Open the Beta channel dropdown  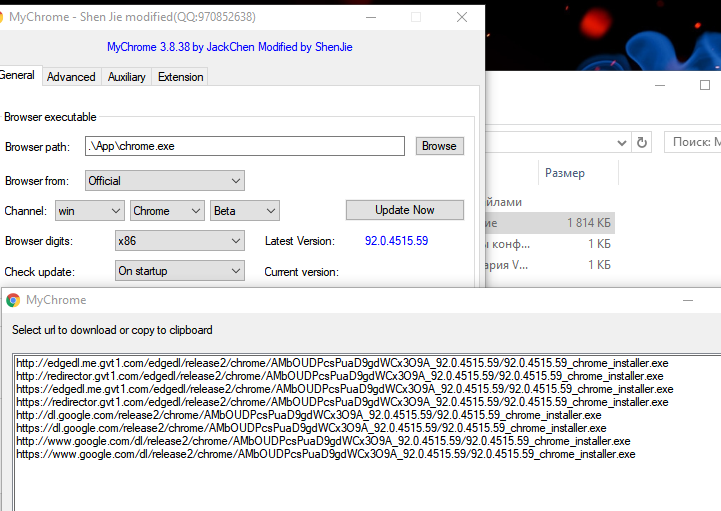tap(245, 211)
